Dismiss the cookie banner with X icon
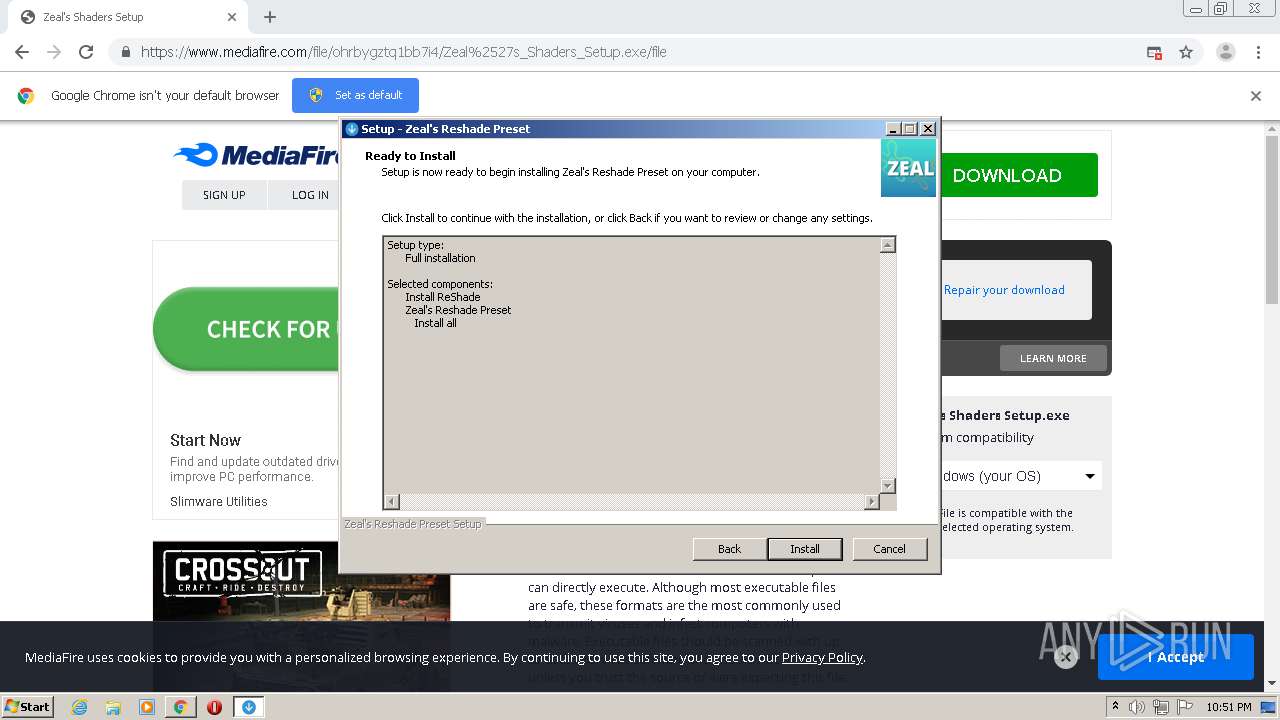The image size is (1280, 720). coord(1066,657)
